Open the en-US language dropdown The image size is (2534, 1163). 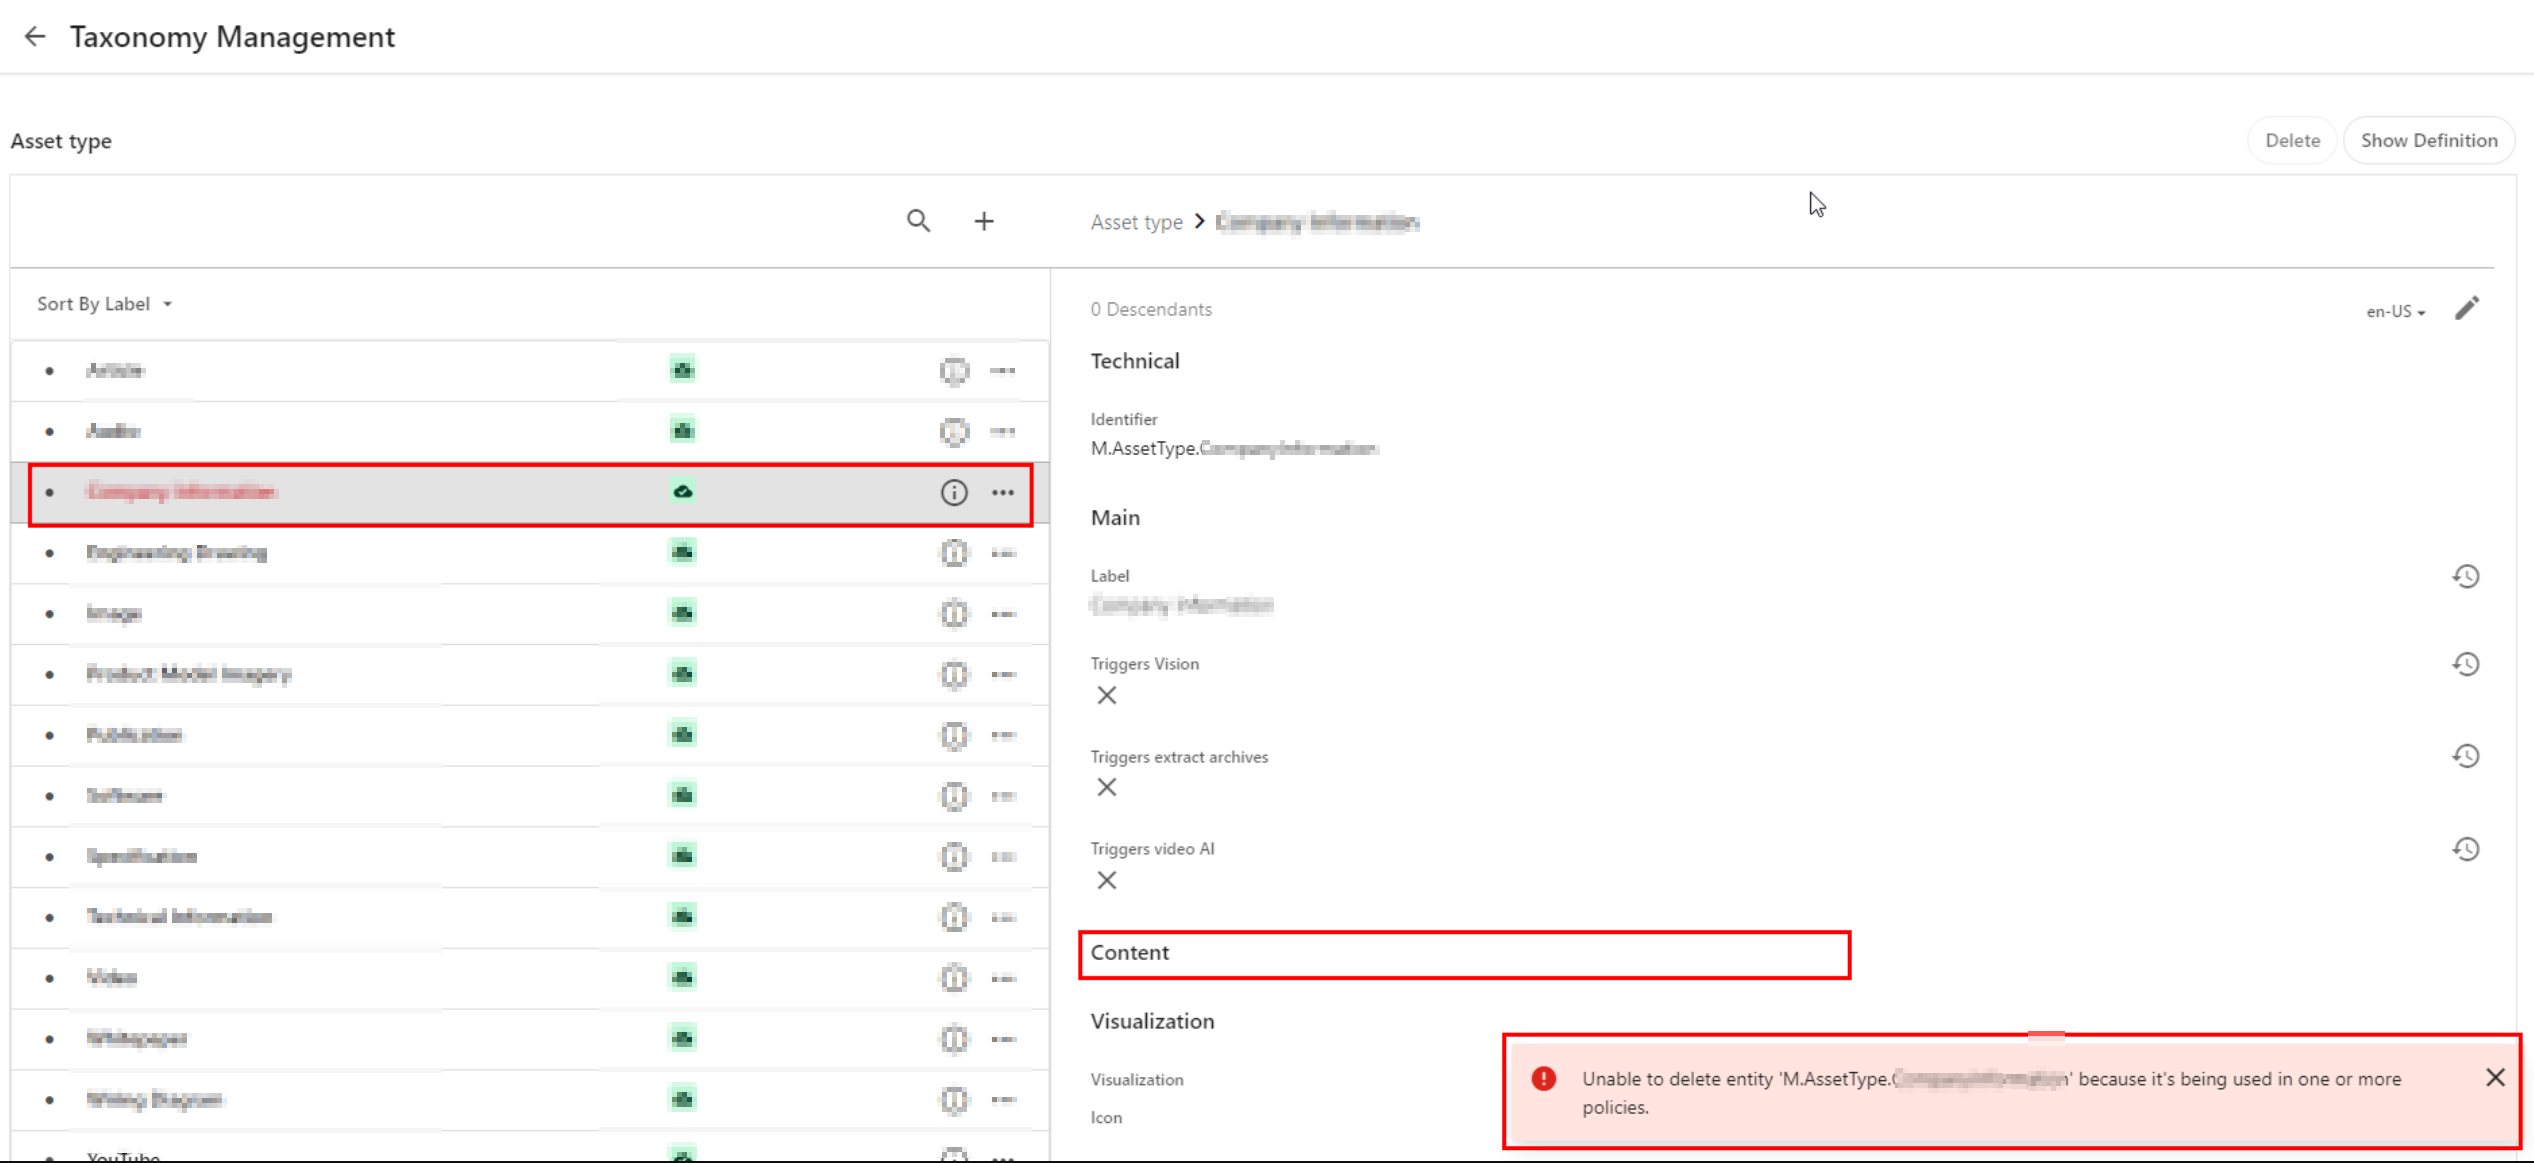point(2395,312)
